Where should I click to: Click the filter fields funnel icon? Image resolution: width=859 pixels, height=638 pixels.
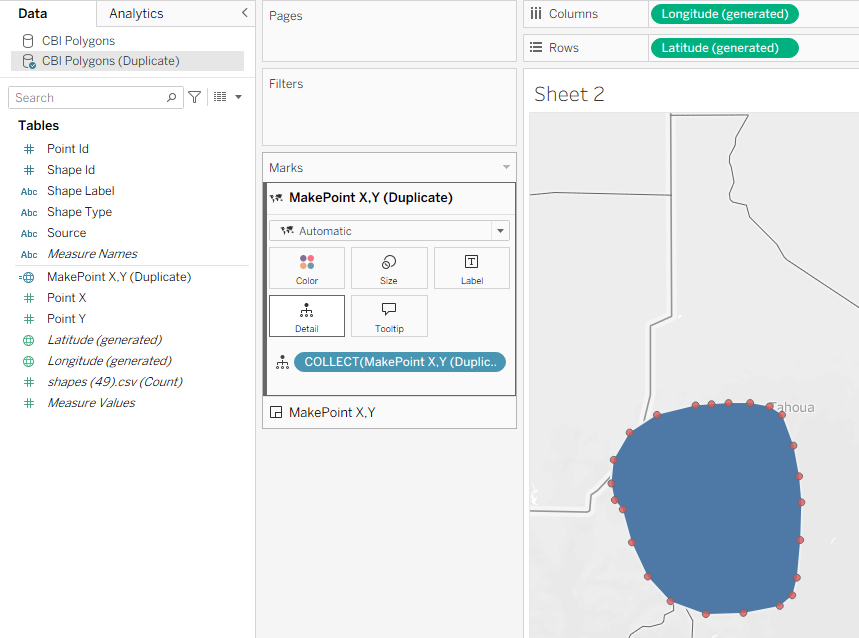[195, 97]
